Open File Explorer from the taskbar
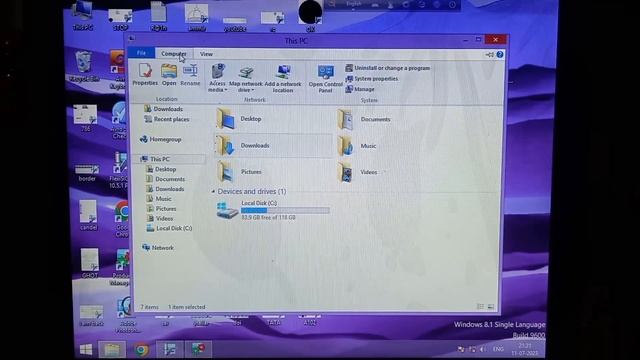The width and height of the screenshot is (640, 360). (112, 350)
